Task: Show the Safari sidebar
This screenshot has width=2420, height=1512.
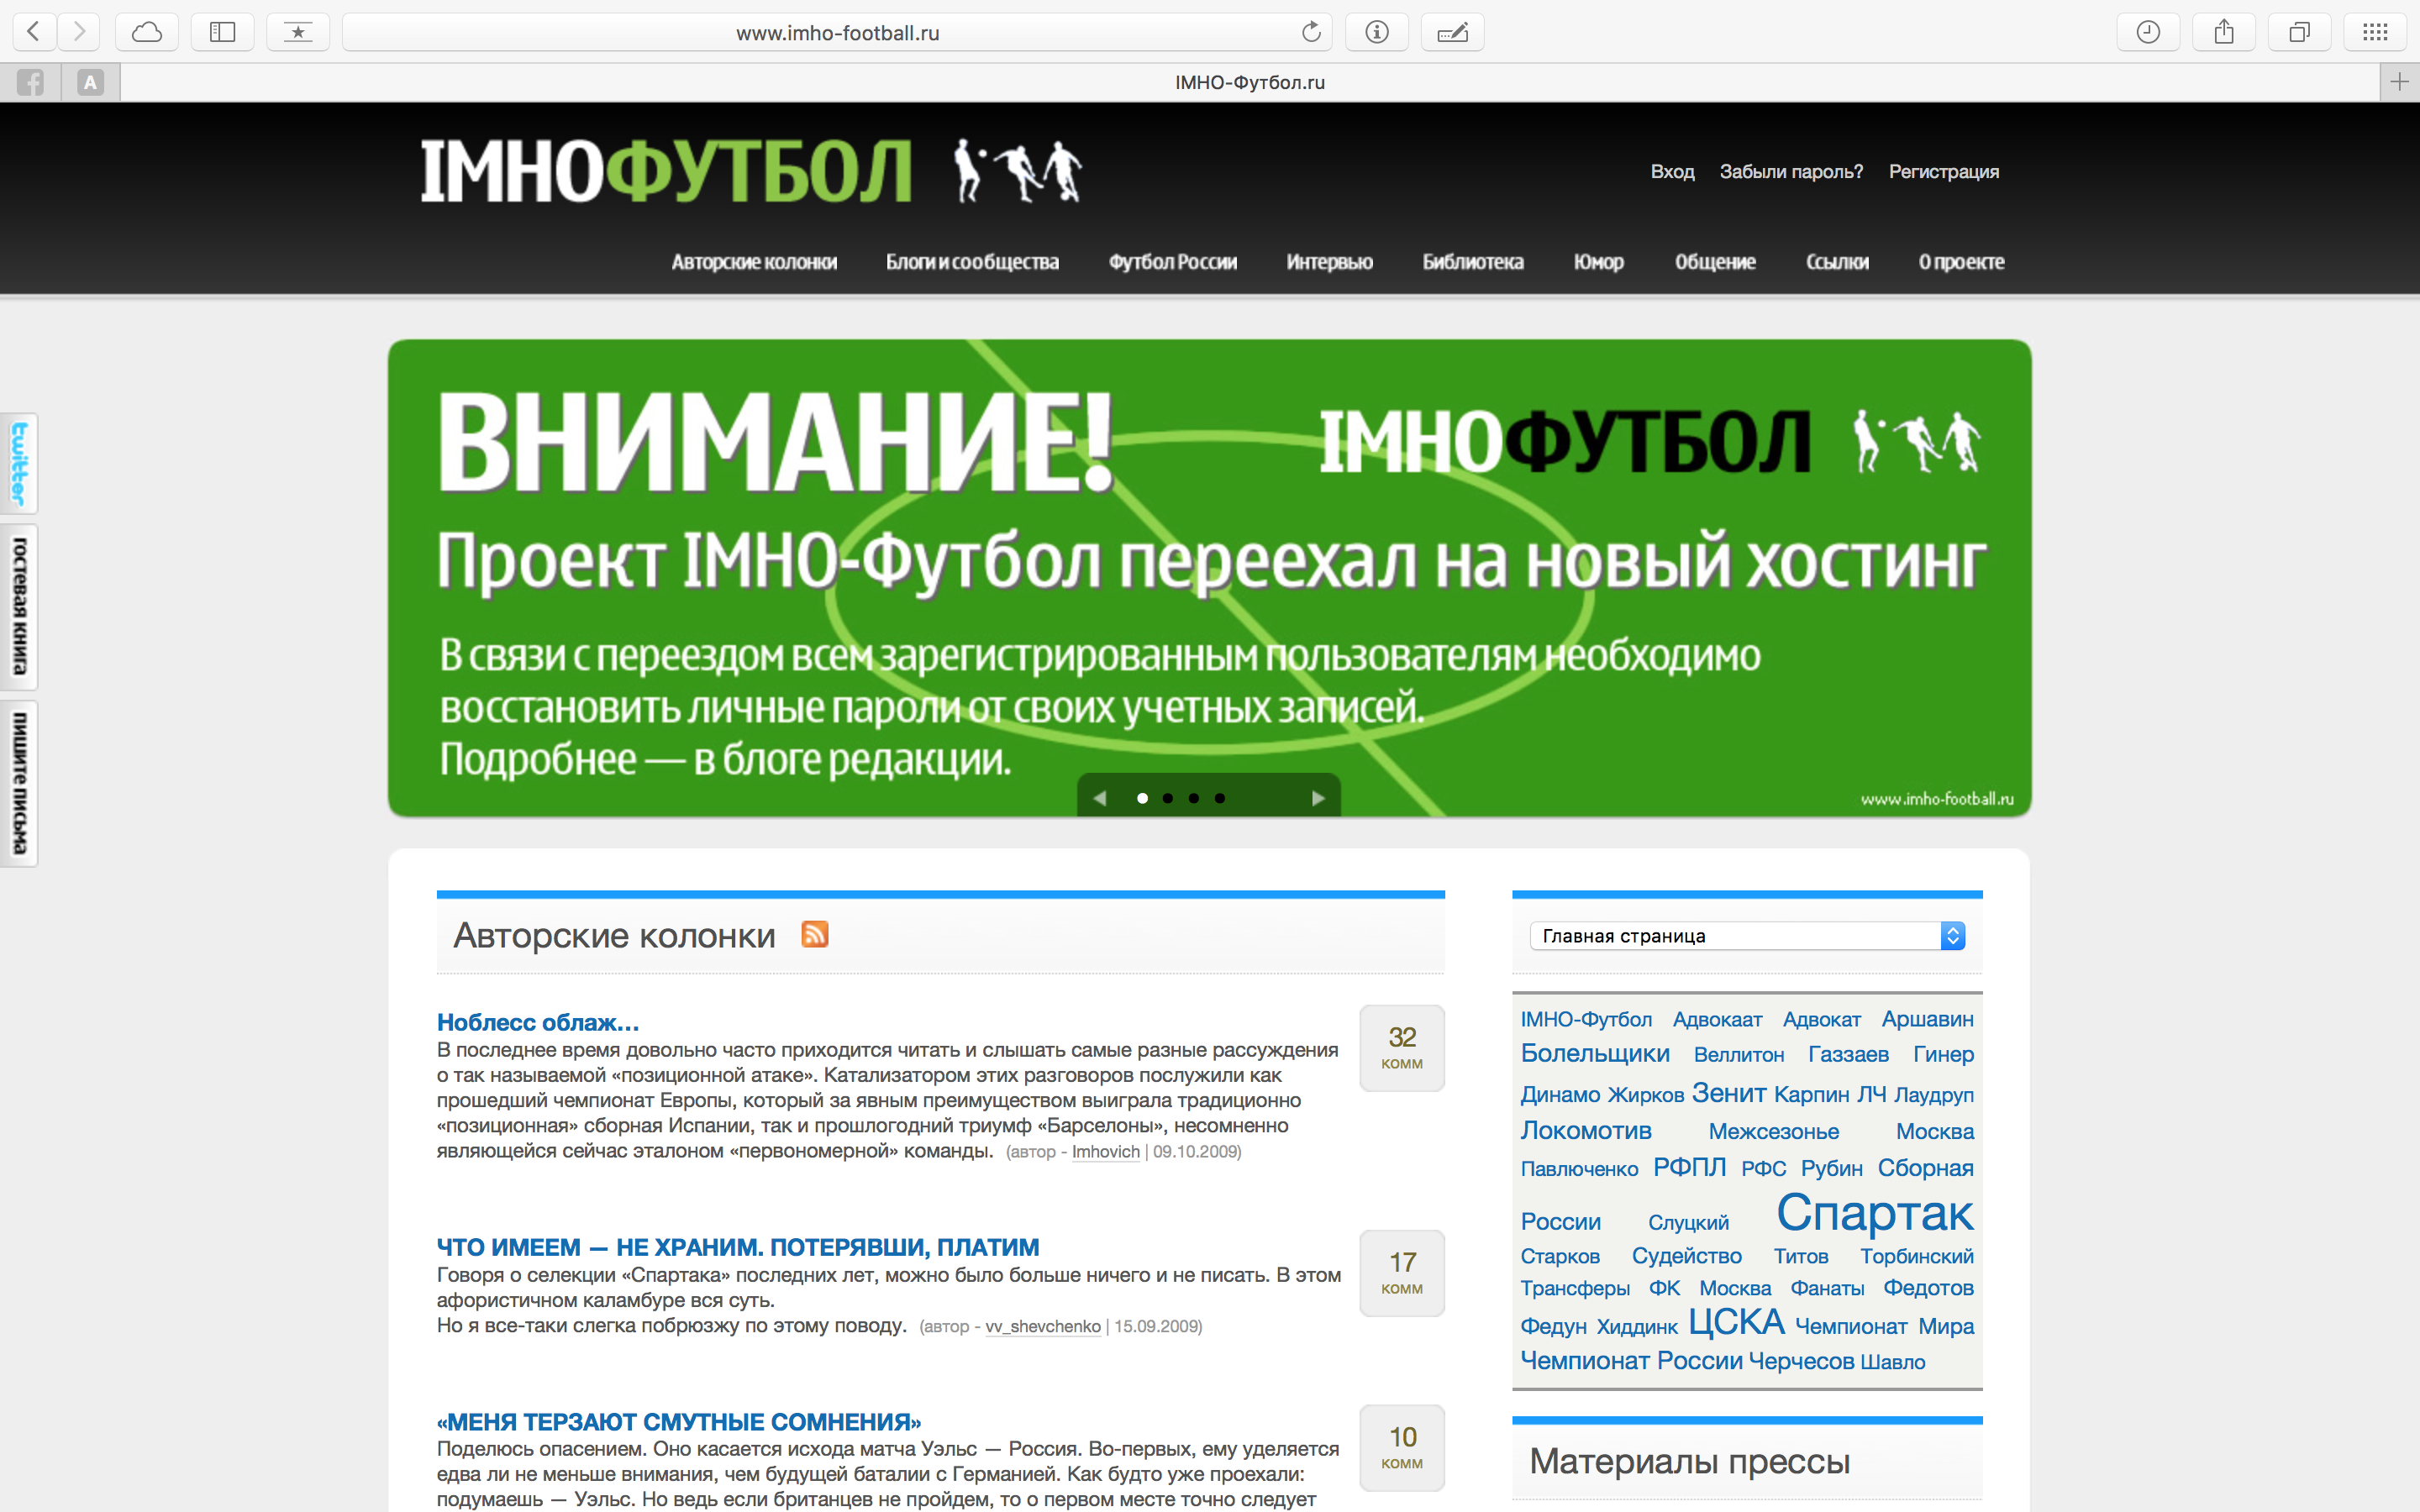Action: [222, 32]
